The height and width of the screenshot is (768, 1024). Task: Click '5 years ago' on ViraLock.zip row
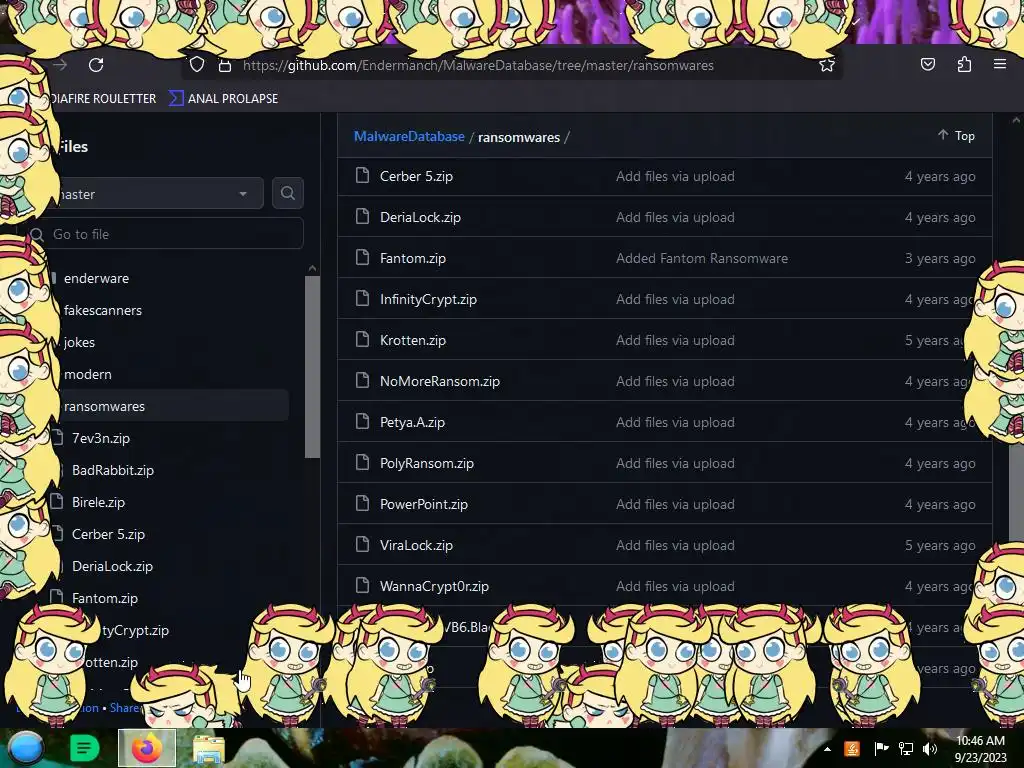940,545
